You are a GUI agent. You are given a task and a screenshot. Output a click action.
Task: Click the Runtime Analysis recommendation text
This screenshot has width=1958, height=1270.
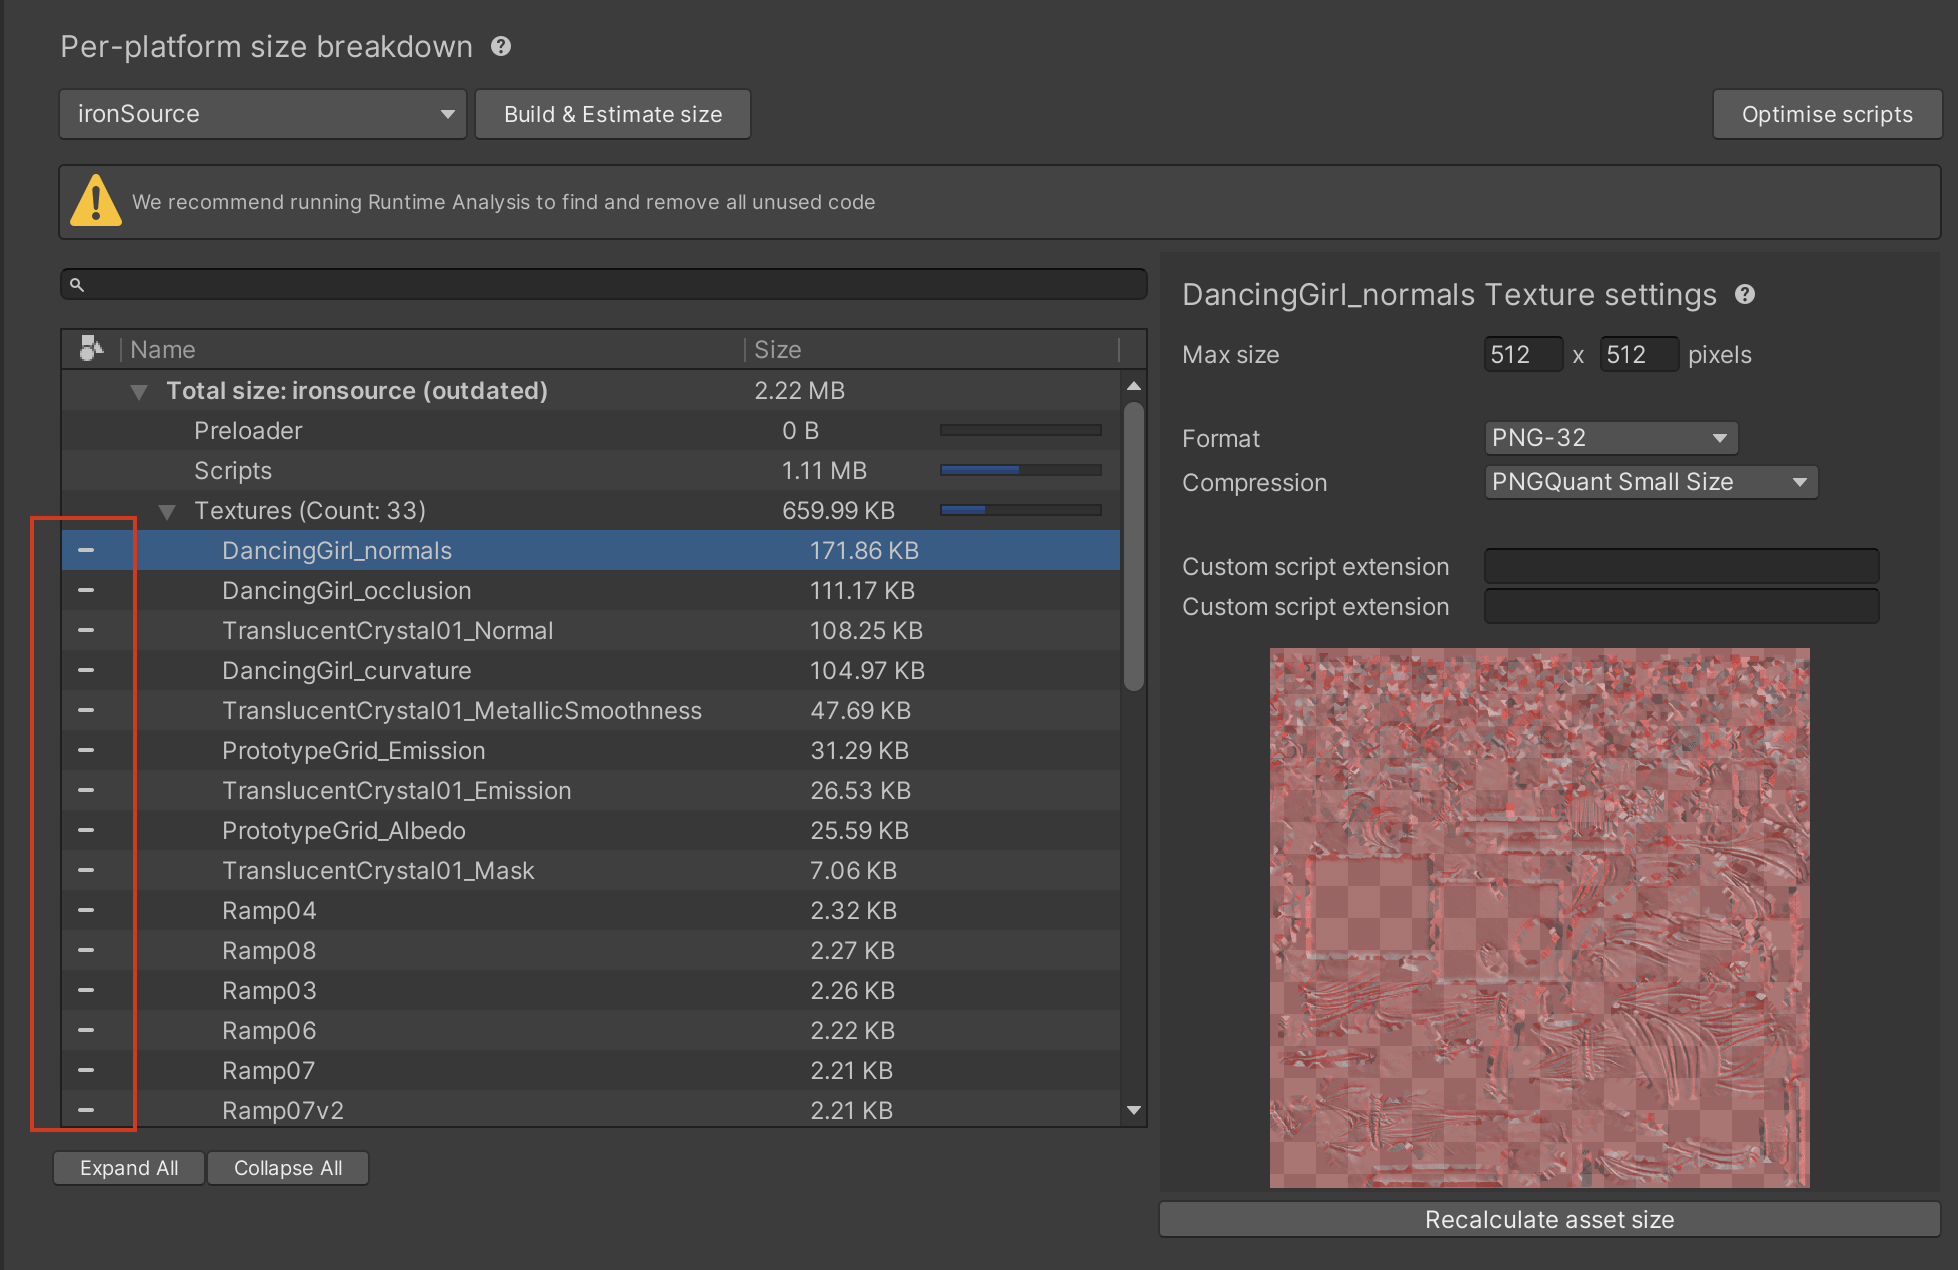pyautogui.click(x=504, y=202)
